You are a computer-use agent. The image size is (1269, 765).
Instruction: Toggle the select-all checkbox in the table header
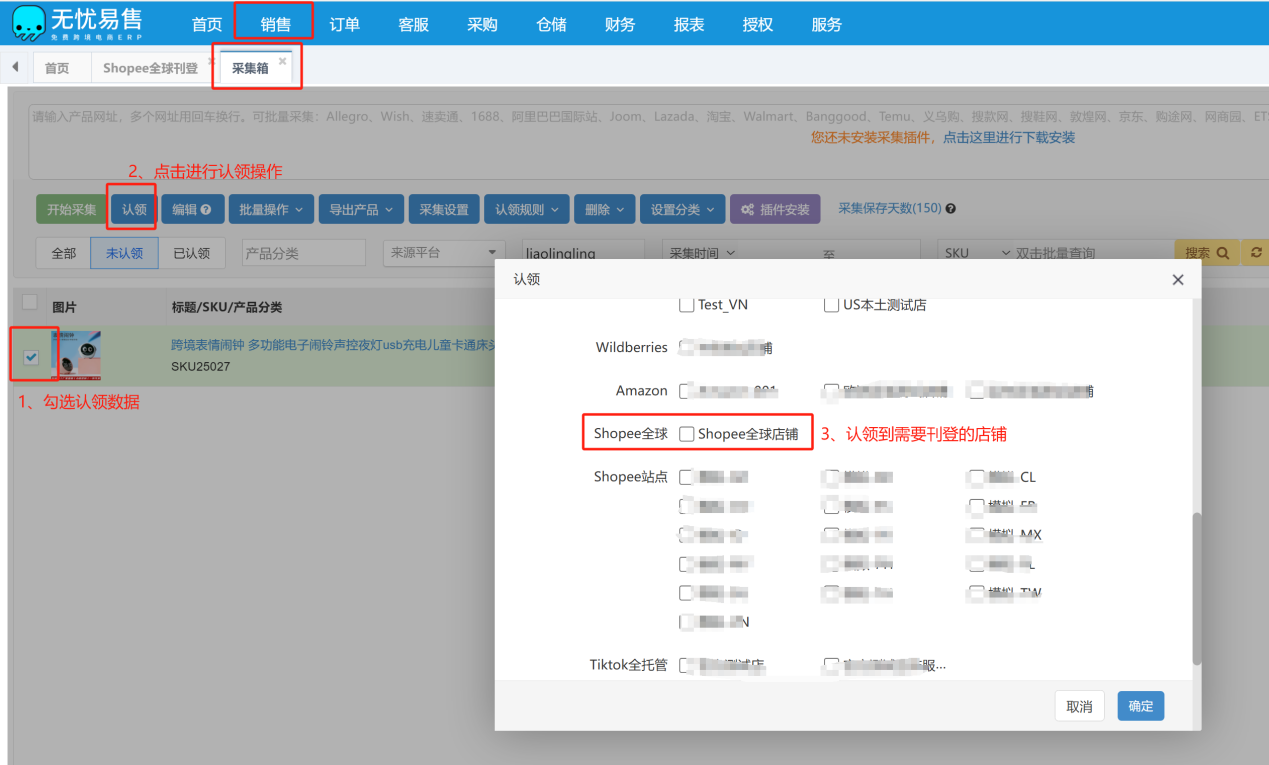coord(30,302)
